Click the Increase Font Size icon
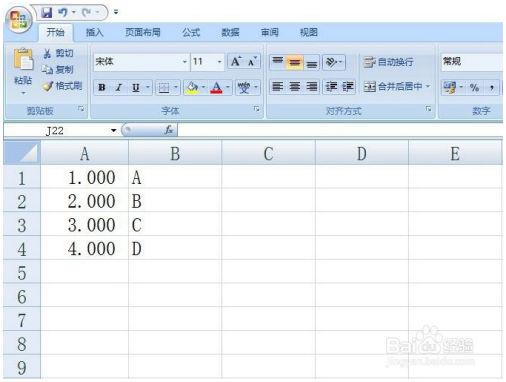The image size is (506, 382). [x=236, y=61]
